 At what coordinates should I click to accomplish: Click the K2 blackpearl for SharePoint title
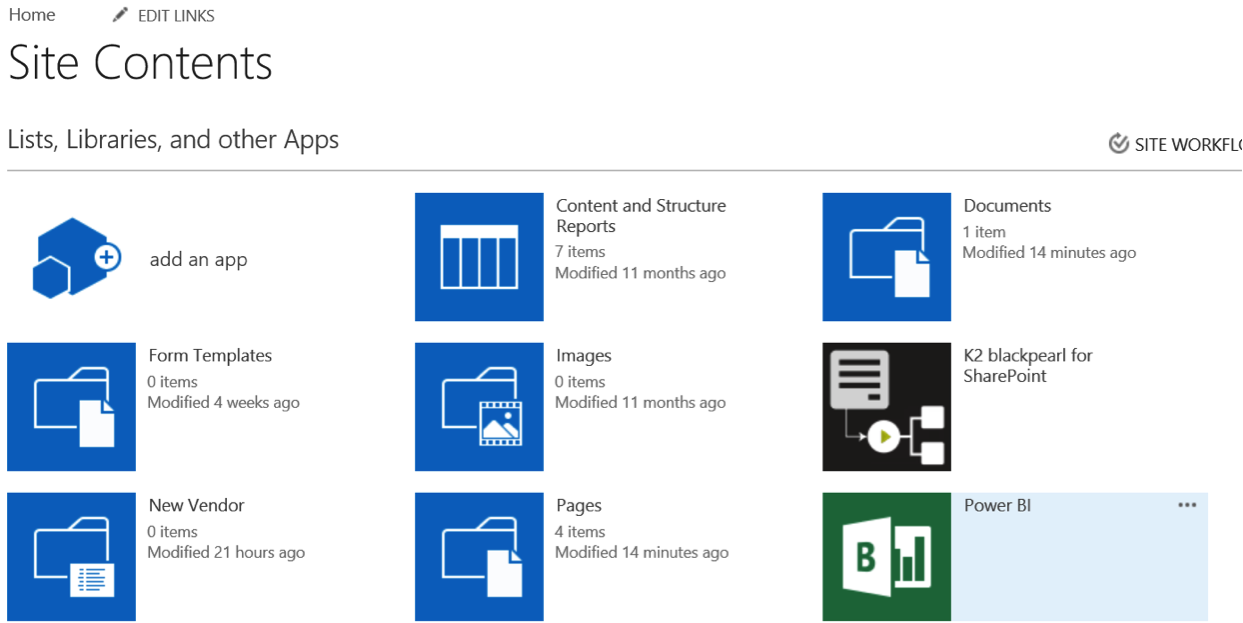pos(1027,366)
